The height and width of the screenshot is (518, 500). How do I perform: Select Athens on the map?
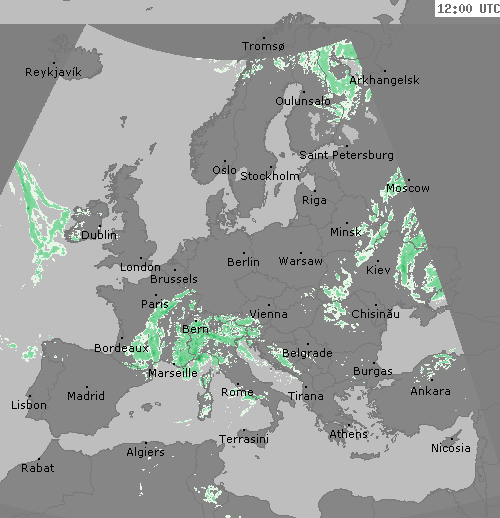(x=349, y=434)
